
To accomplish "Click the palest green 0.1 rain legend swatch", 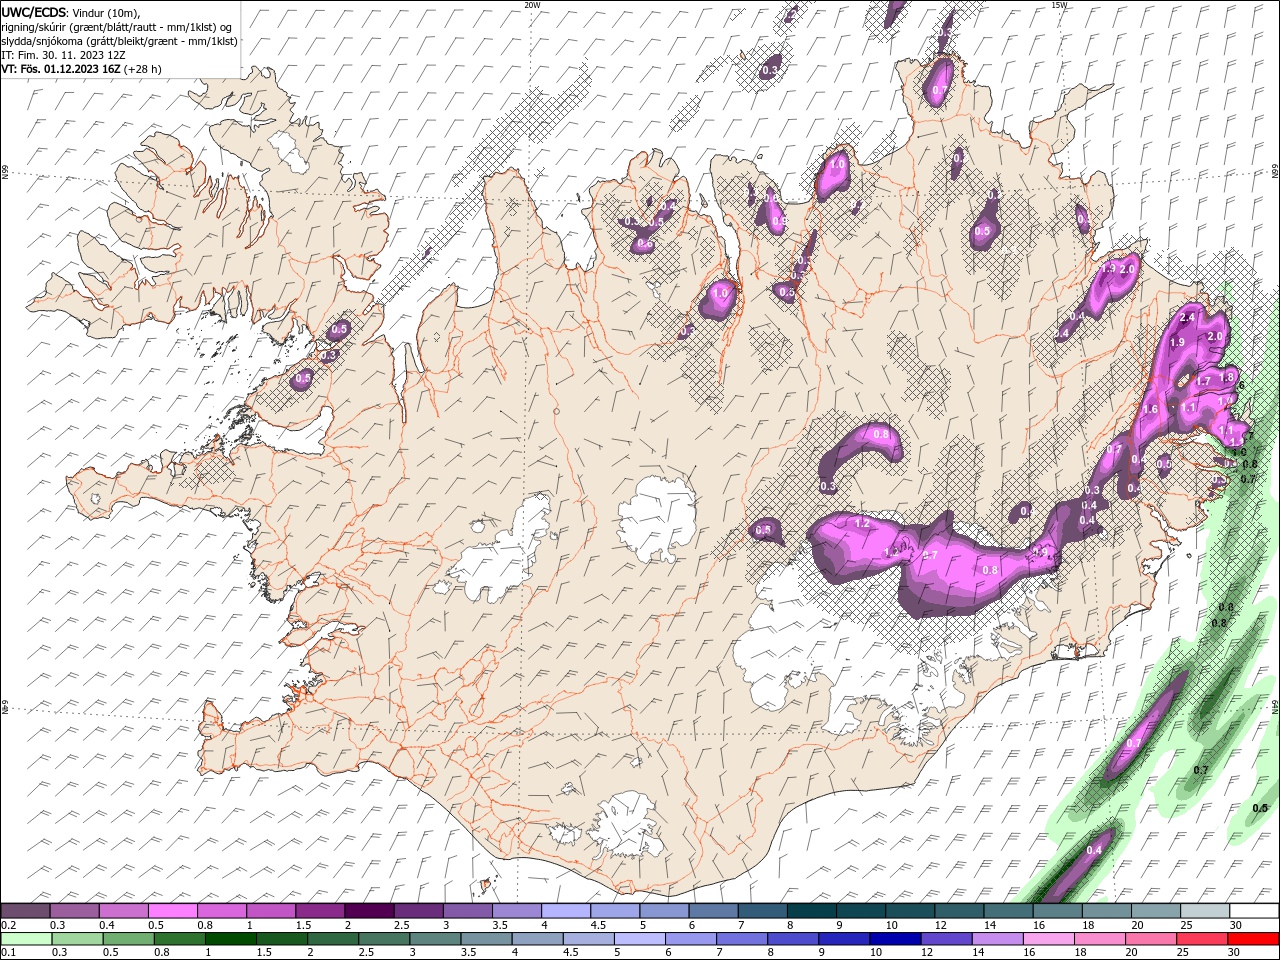I will [x=26, y=939].
